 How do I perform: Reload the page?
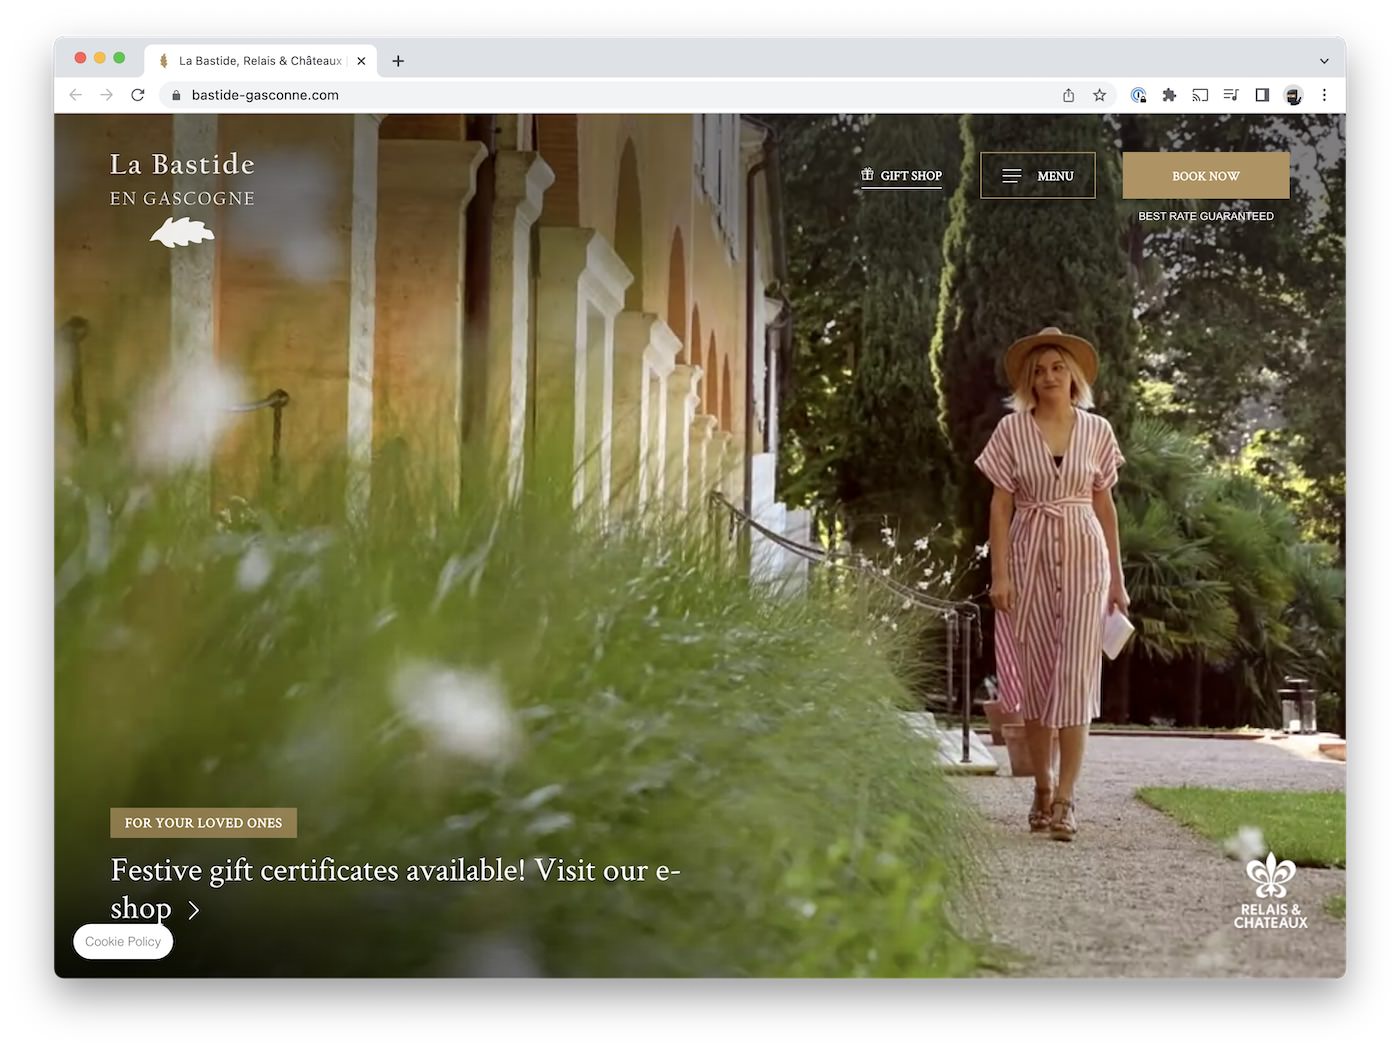(x=138, y=95)
